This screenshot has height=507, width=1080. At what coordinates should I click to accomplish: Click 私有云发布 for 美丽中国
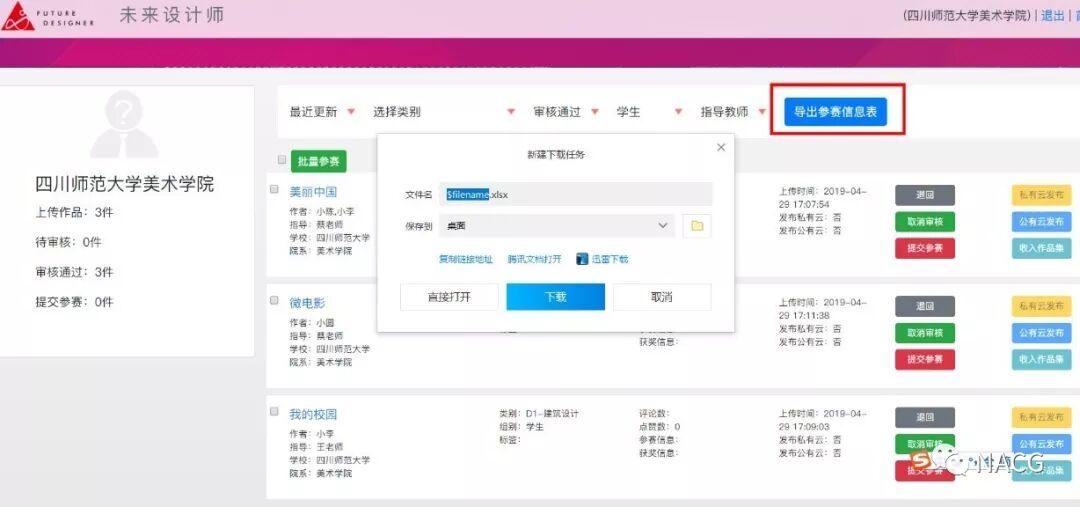pyautogui.click(x=1041, y=196)
